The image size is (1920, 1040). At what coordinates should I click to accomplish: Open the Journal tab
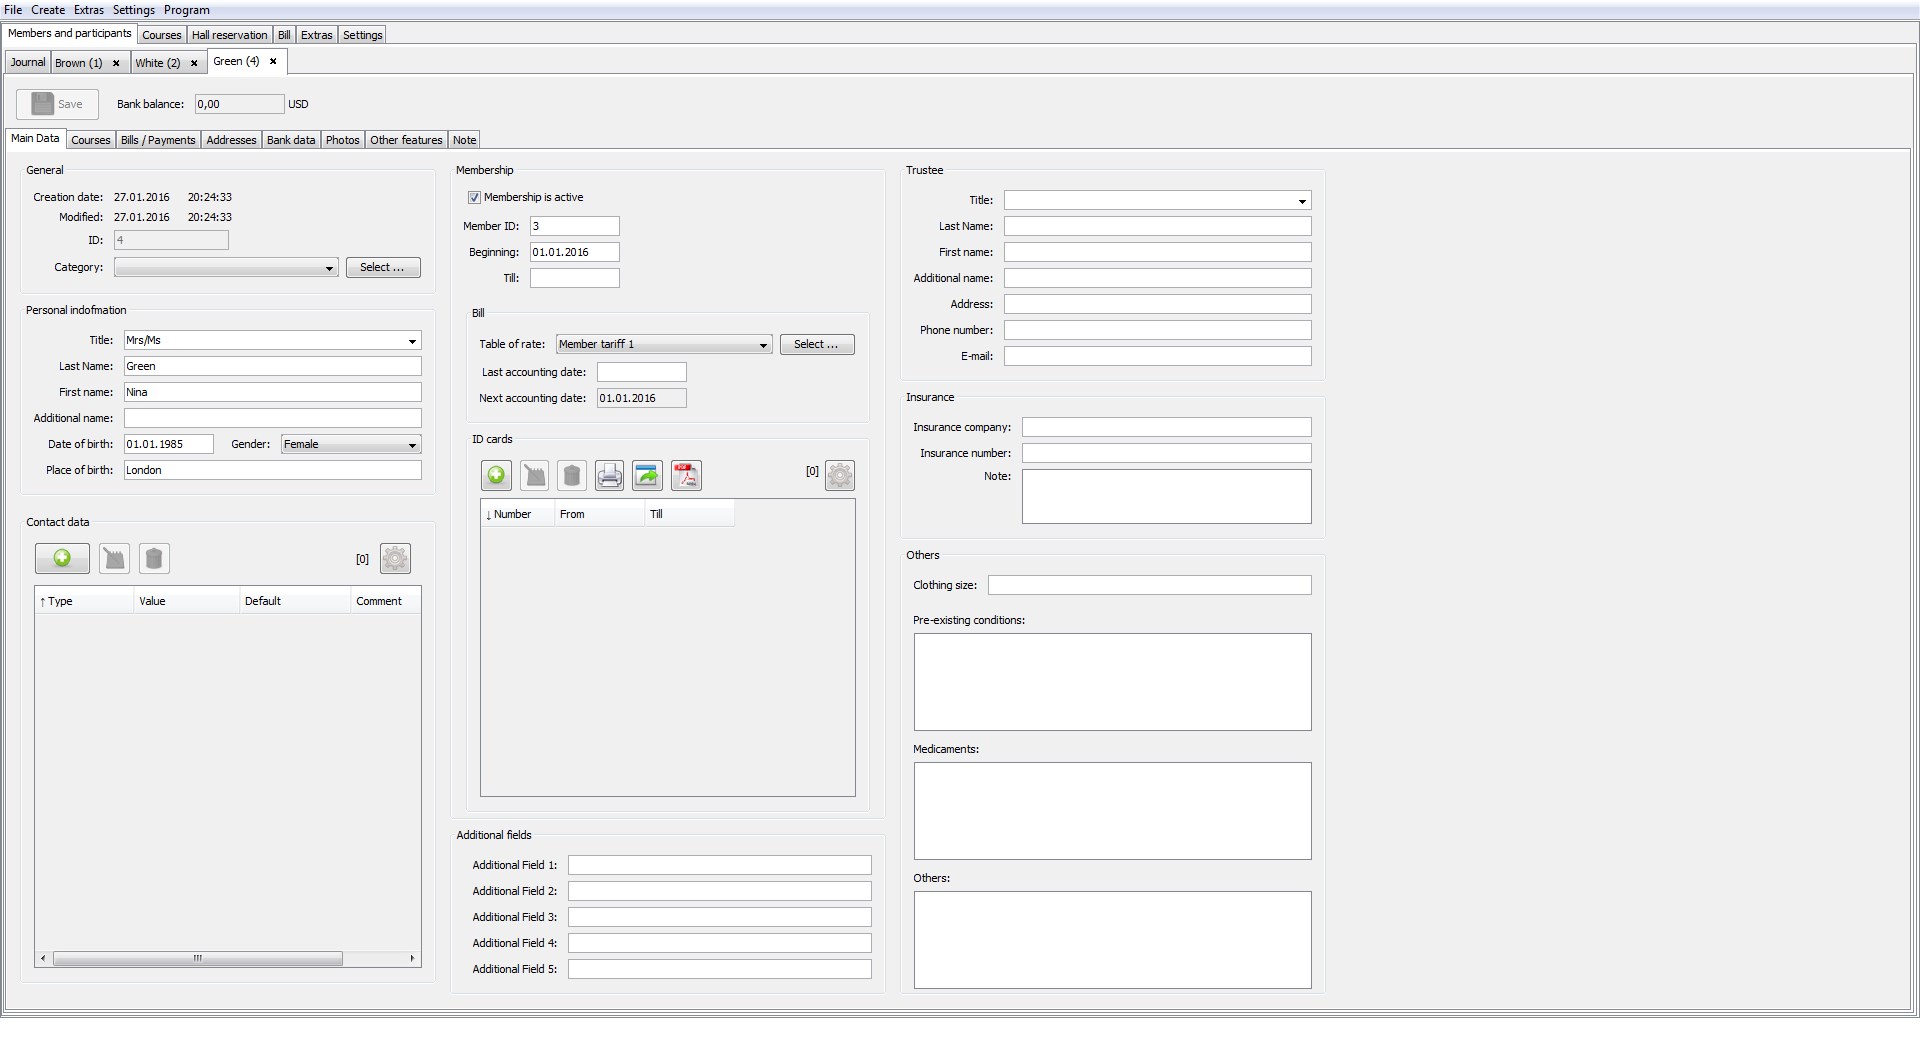[x=28, y=62]
